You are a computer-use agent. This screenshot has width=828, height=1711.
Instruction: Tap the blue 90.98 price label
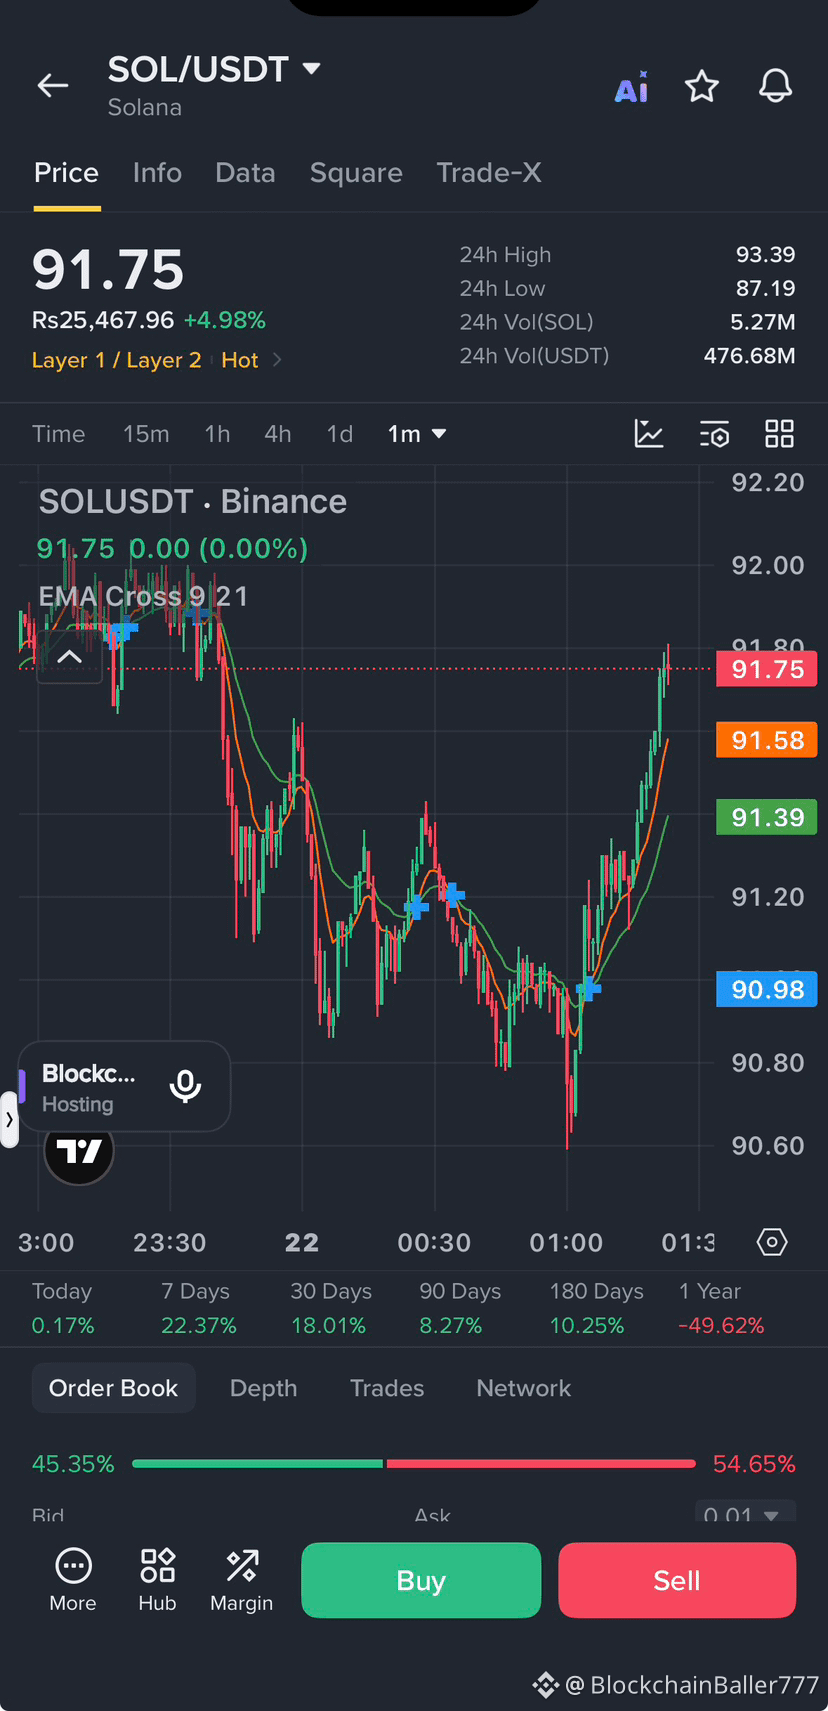767,989
